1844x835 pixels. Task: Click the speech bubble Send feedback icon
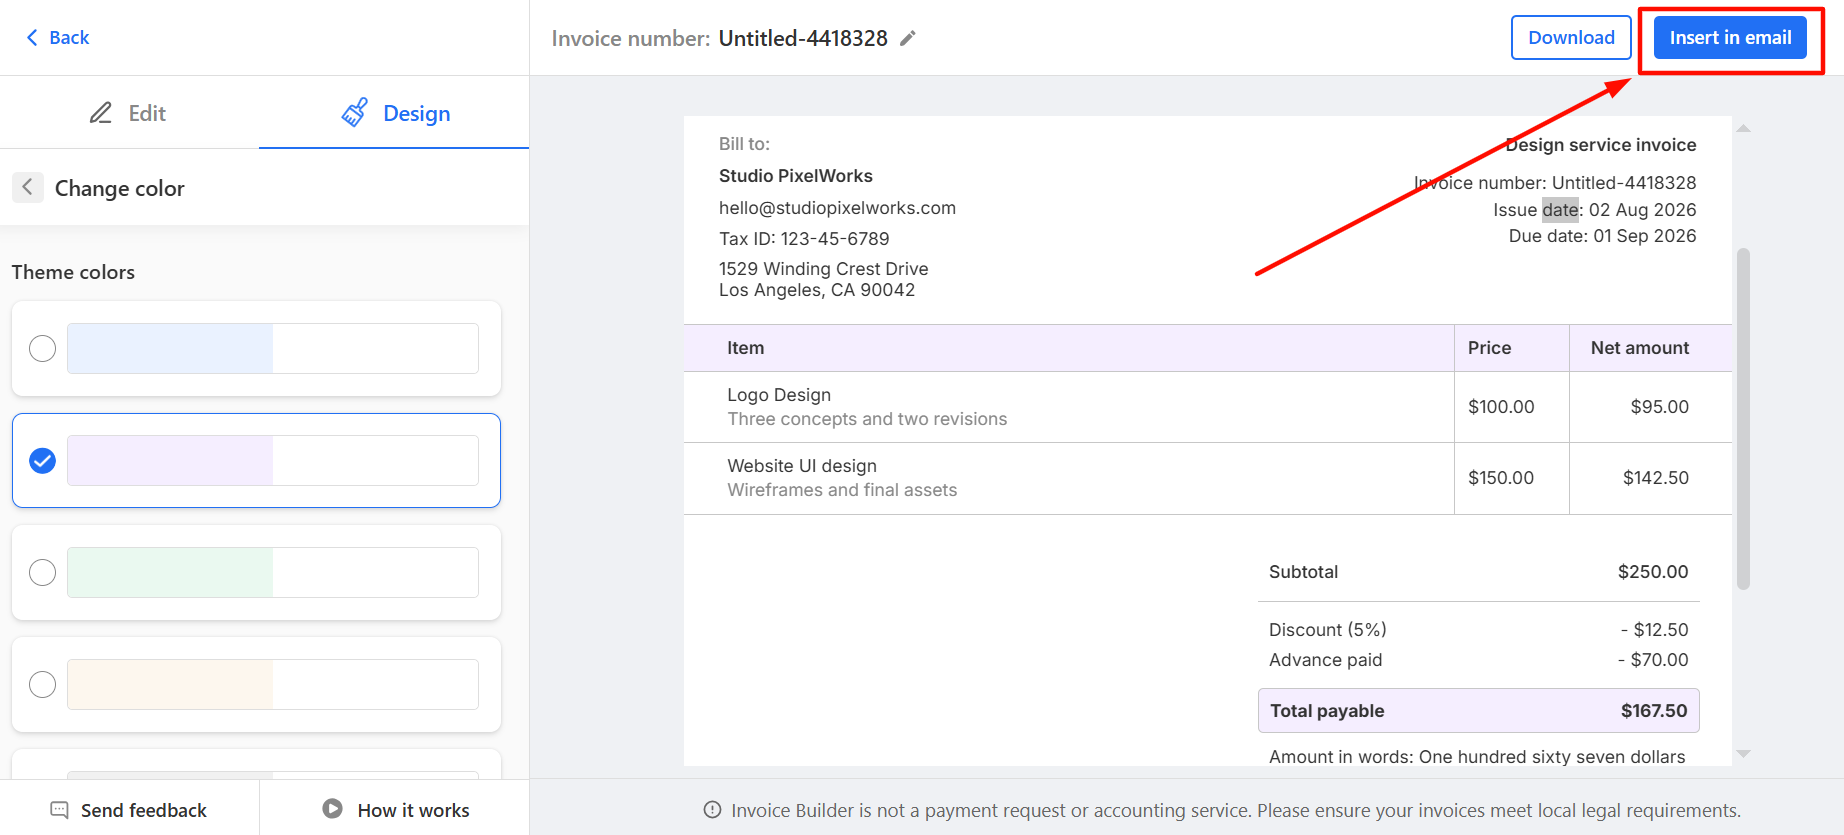pyautogui.click(x=60, y=810)
